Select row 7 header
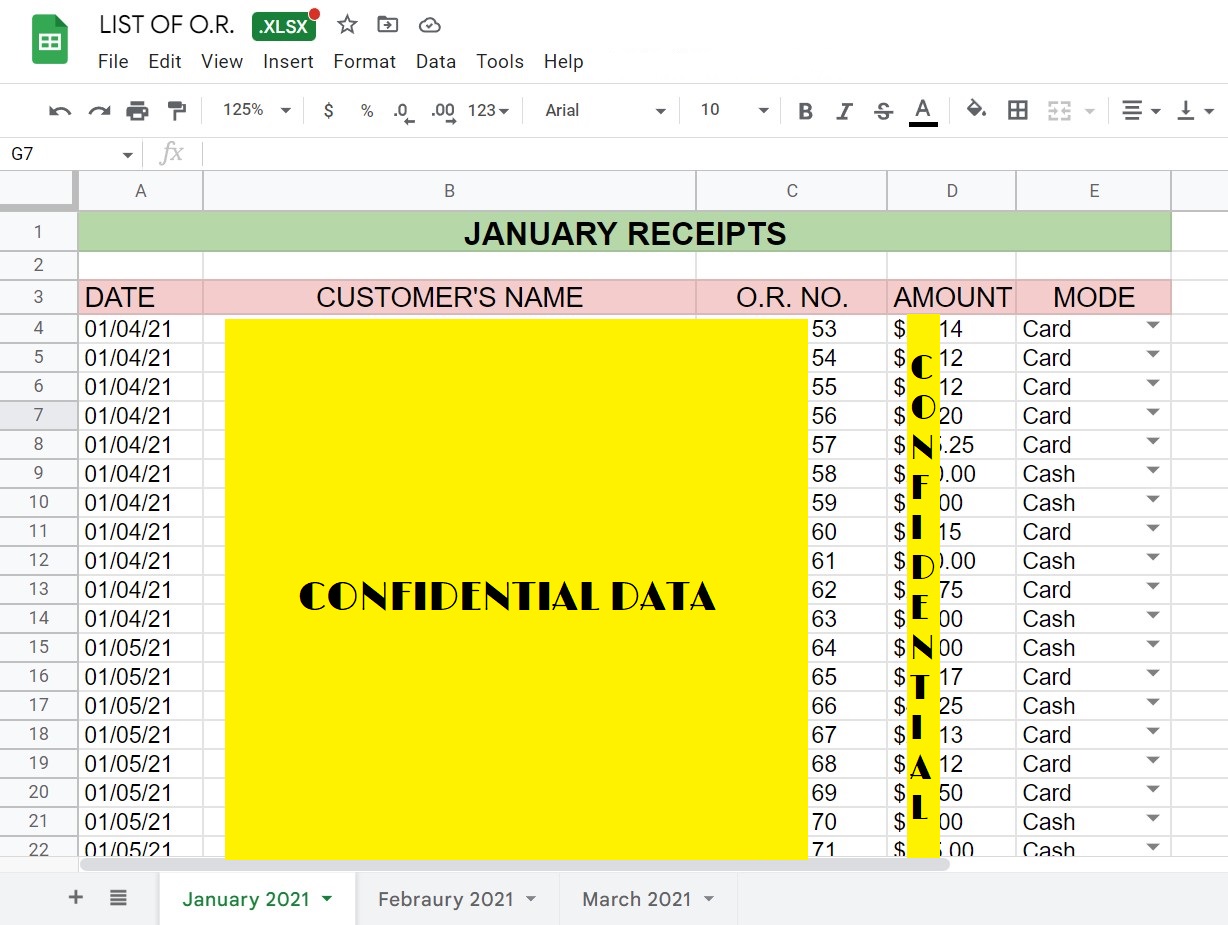Screen dimensions: 1228x925 [39, 415]
